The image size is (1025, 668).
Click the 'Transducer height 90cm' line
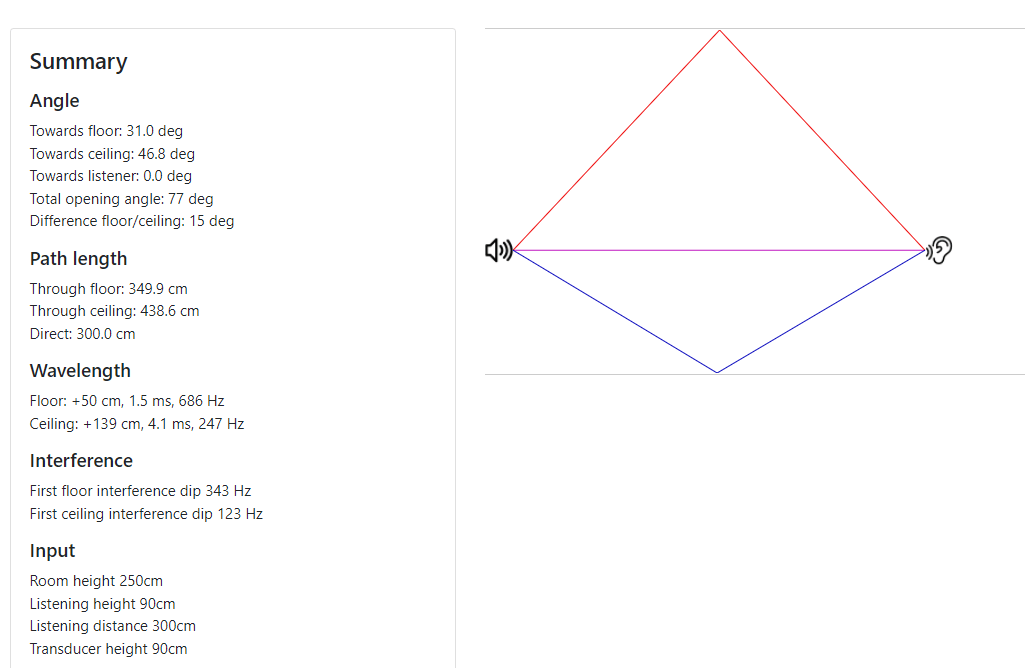point(109,649)
